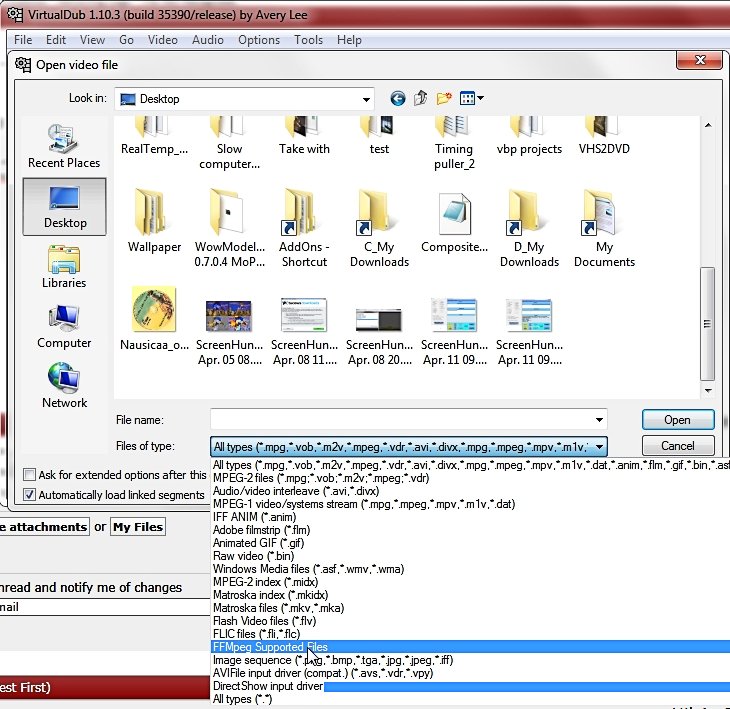Expand the File name dropdown arrow
Viewport: 730px width, 709px height.
(599, 420)
